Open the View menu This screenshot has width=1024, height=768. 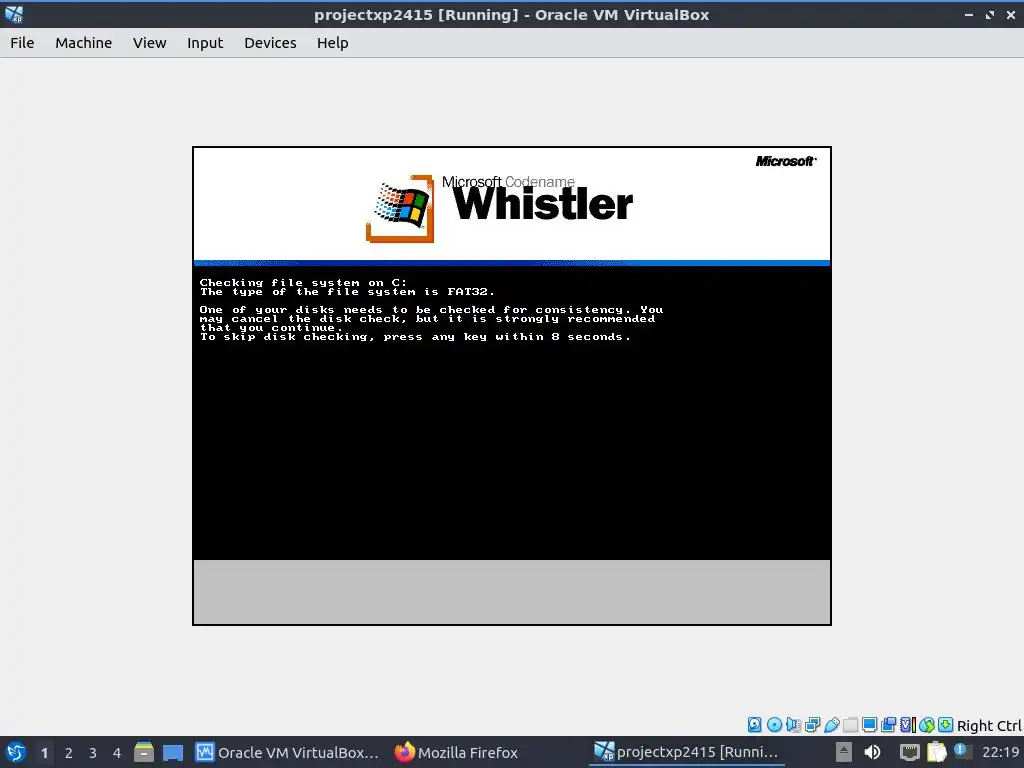[150, 43]
